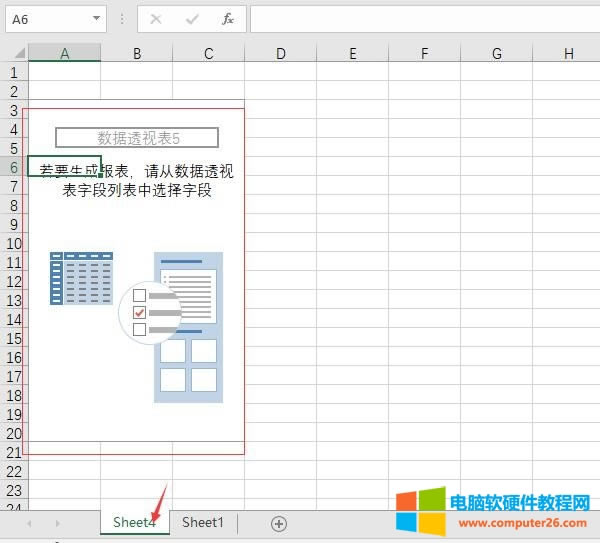This screenshot has height=543, width=600.
Task: Select column D header
Action: pos(281,54)
